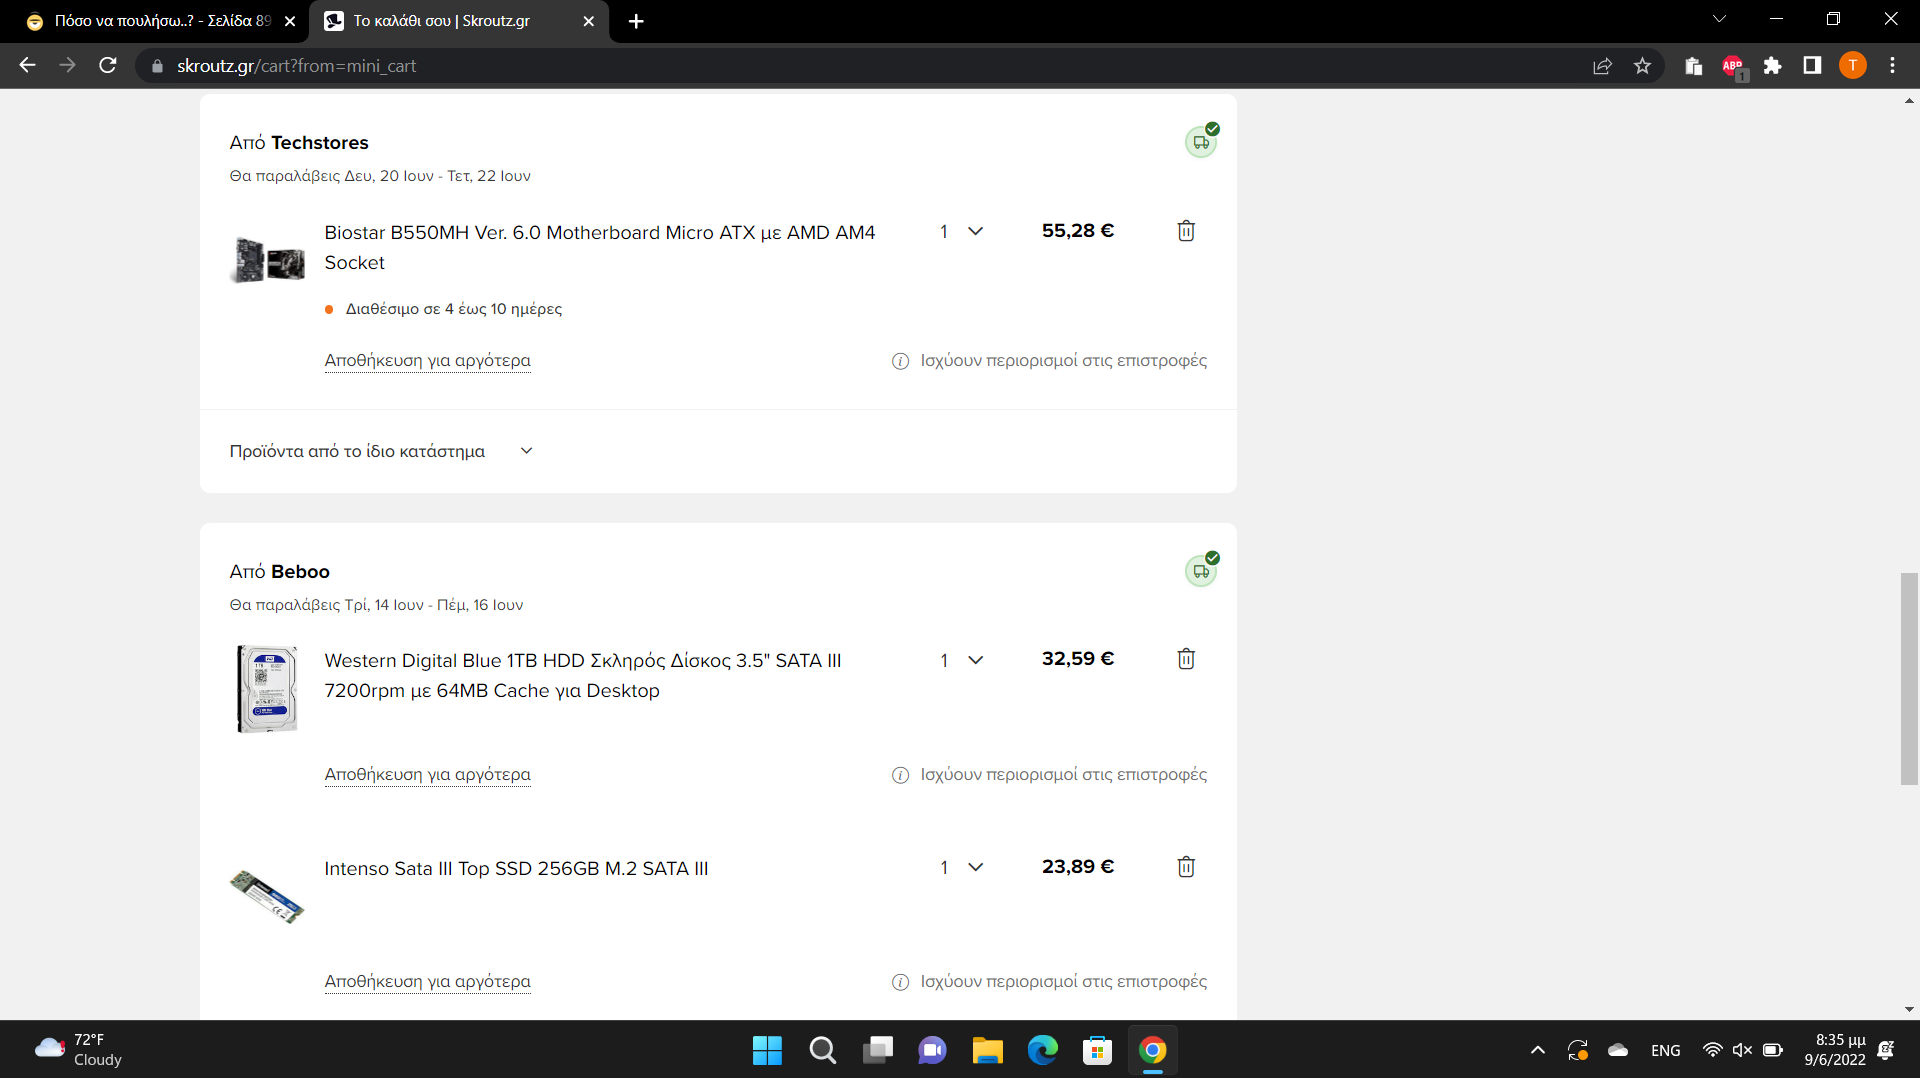
Task: Toggle the browser side panel
Action: [x=1812, y=66]
